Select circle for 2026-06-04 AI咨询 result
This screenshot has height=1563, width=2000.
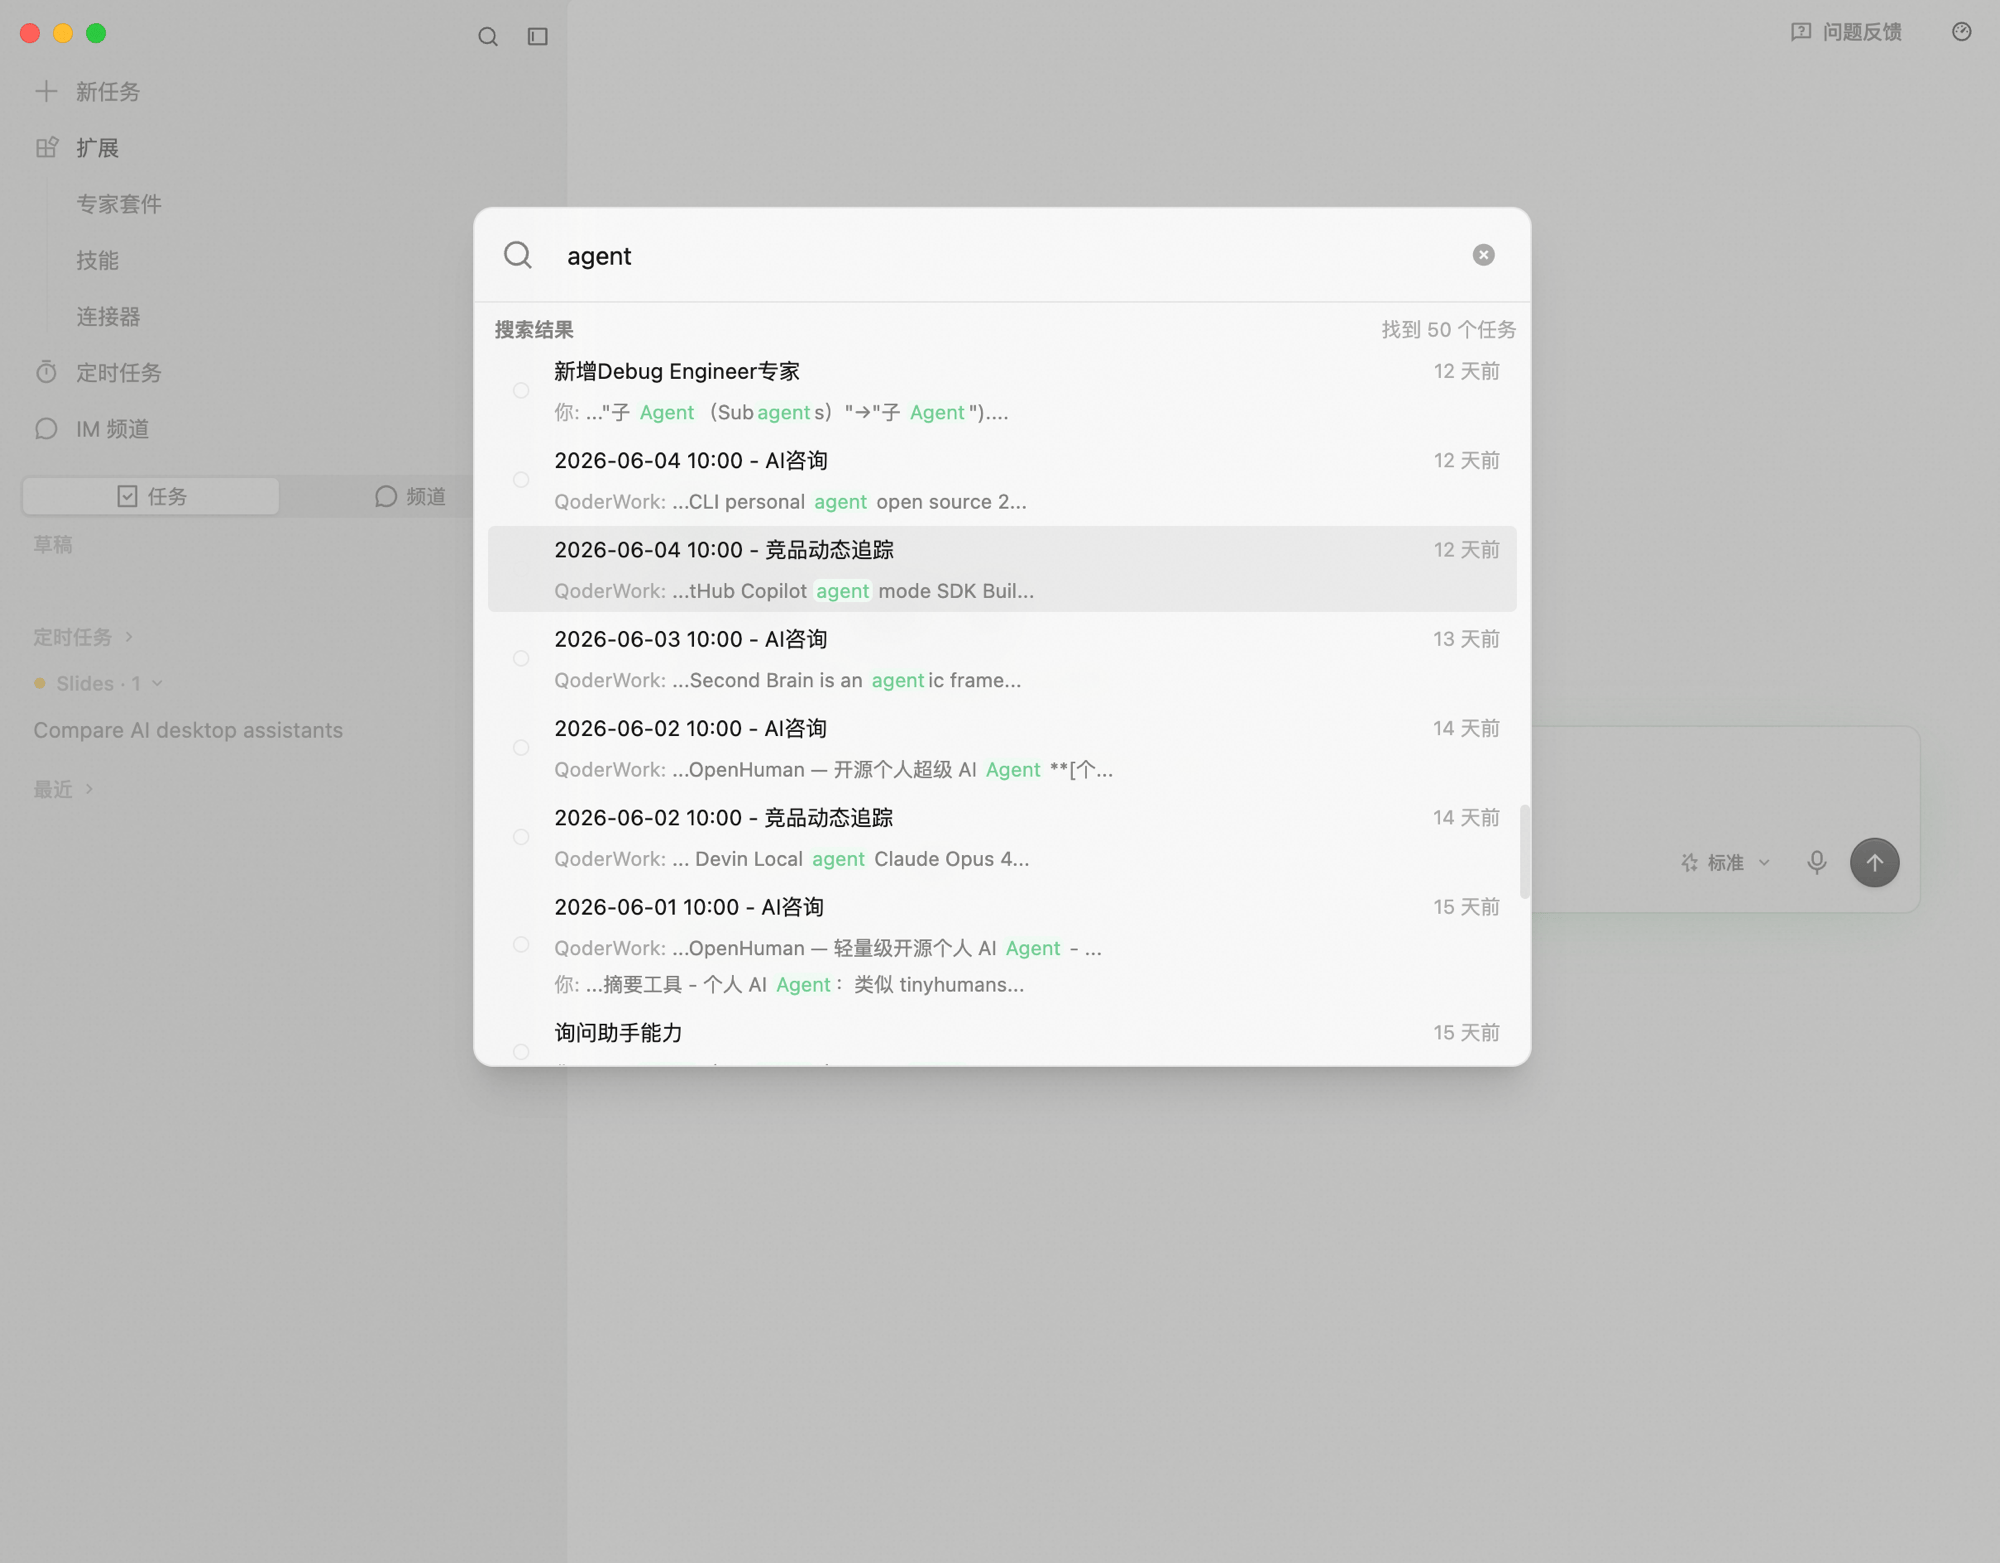[521, 480]
